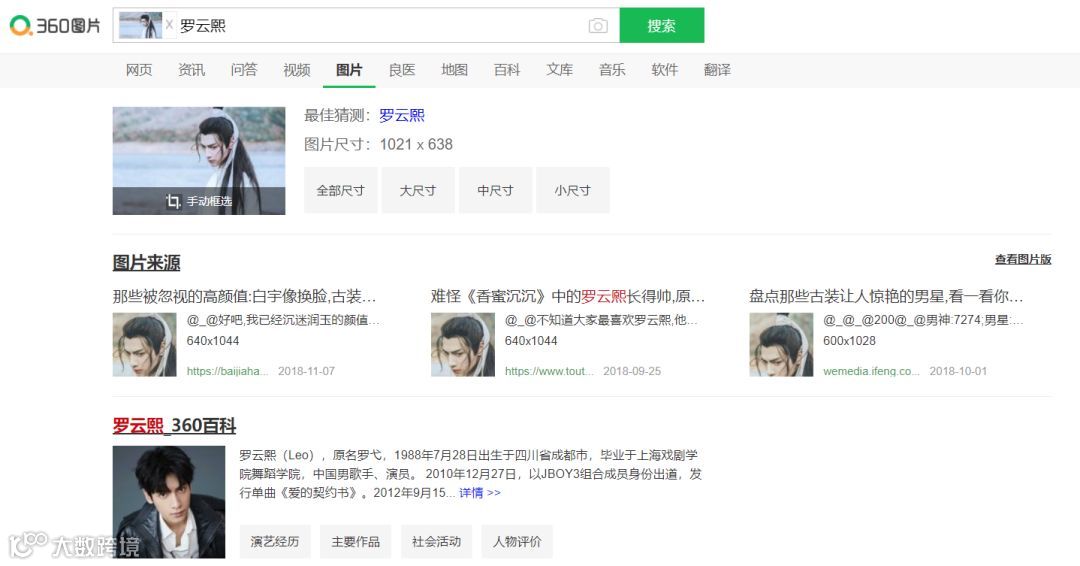
Task: Filter by 小尺寸
Action: click(572, 190)
